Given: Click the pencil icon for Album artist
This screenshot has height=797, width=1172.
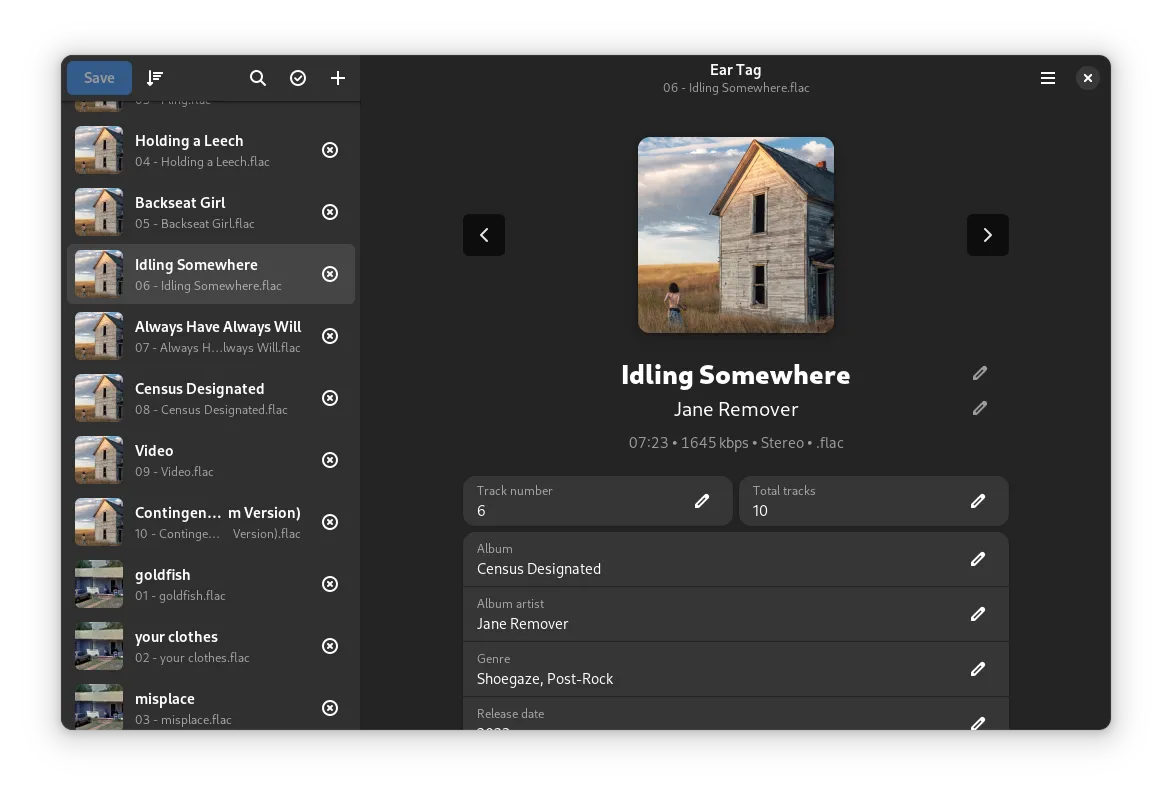Looking at the screenshot, I should pyautogui.click(x=977, y=614).
